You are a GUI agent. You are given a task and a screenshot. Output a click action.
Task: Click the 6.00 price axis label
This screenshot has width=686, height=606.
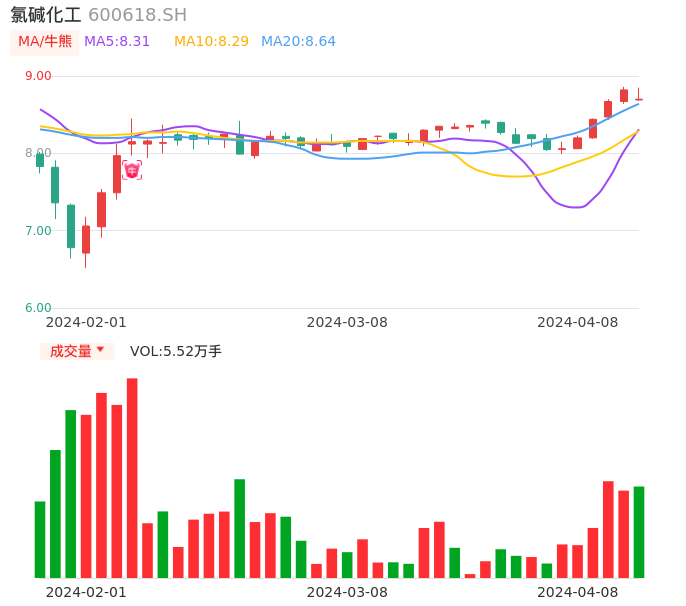tap(38, 308)
